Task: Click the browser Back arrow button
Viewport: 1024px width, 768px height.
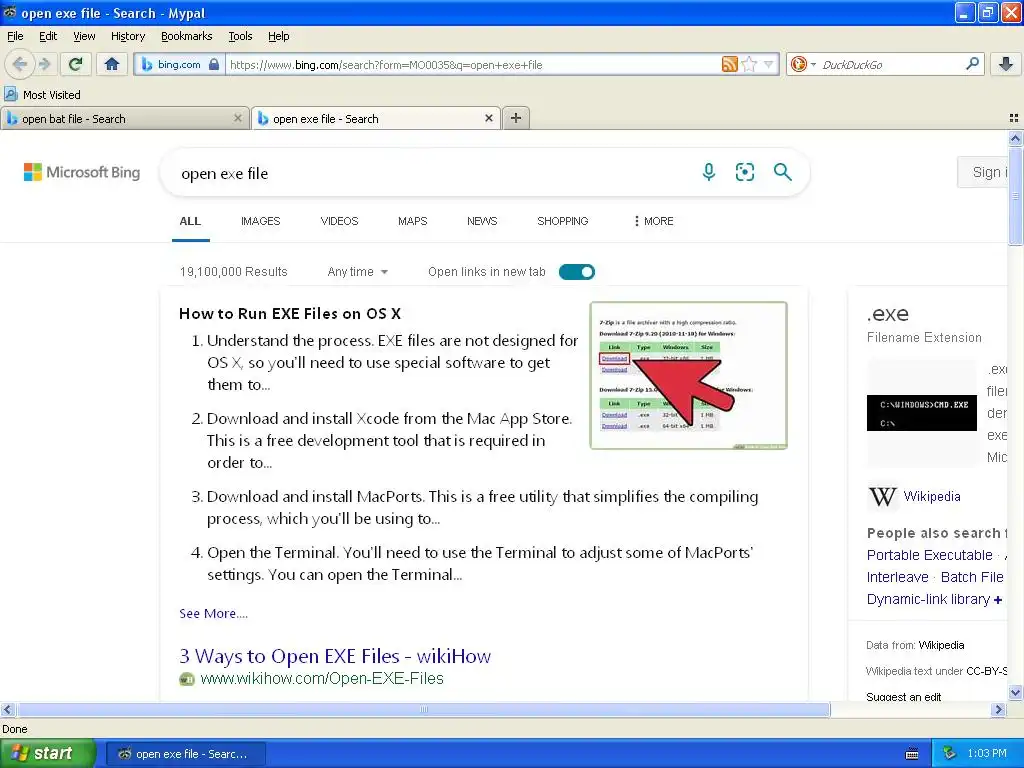Action: tap(20, 64)
